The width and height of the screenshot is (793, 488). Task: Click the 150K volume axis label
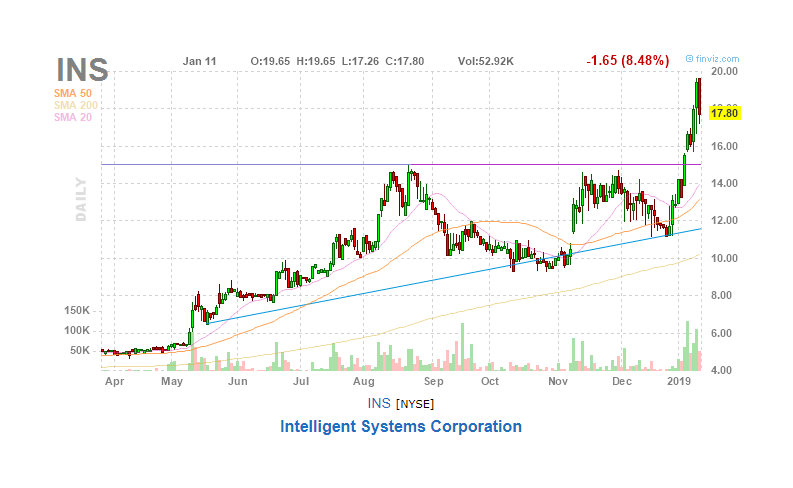coord(77,310)
